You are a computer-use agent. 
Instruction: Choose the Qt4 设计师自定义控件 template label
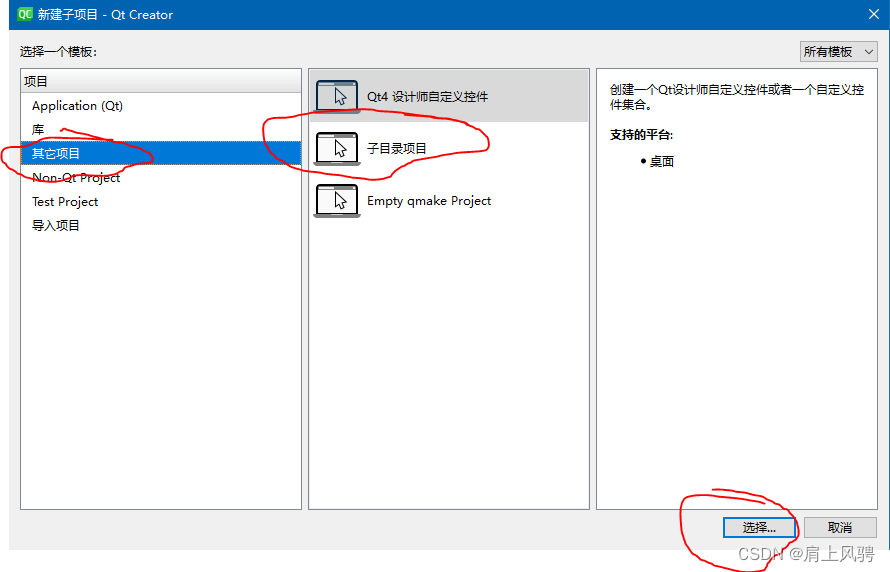tap(427, 96)
